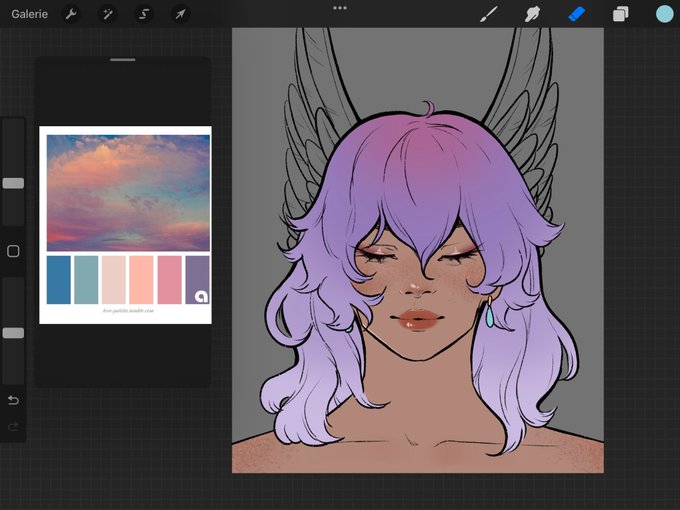Tap the redo arrow

click(x=13, y=427)
